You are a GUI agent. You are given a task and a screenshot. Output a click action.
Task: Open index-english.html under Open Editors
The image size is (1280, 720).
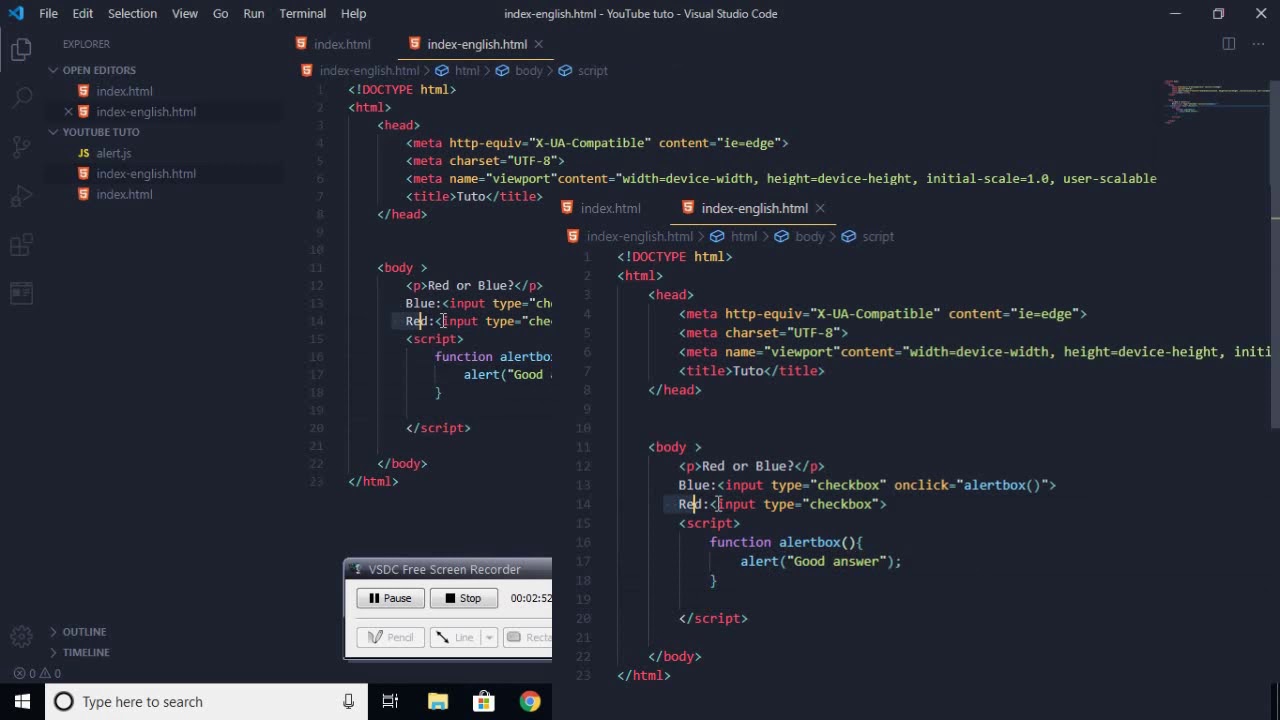pos(146,111)
